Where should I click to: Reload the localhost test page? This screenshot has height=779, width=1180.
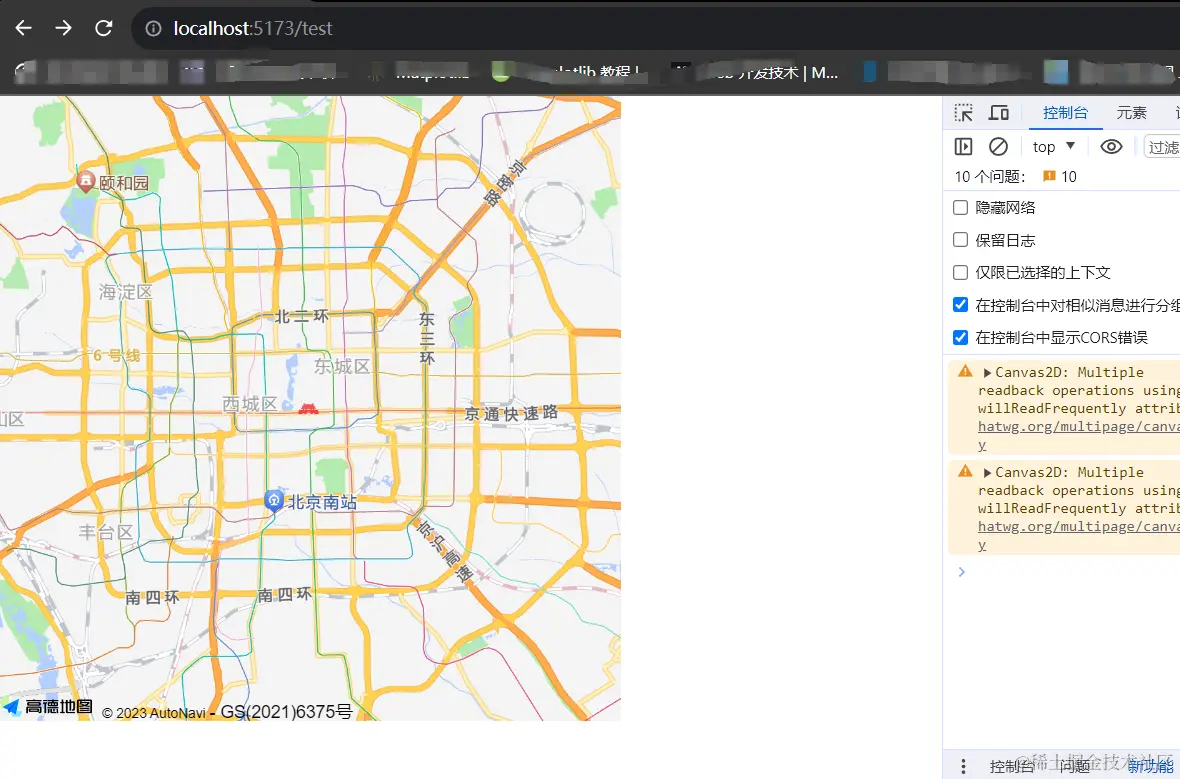pyautogui.click(x=103, y=28)
